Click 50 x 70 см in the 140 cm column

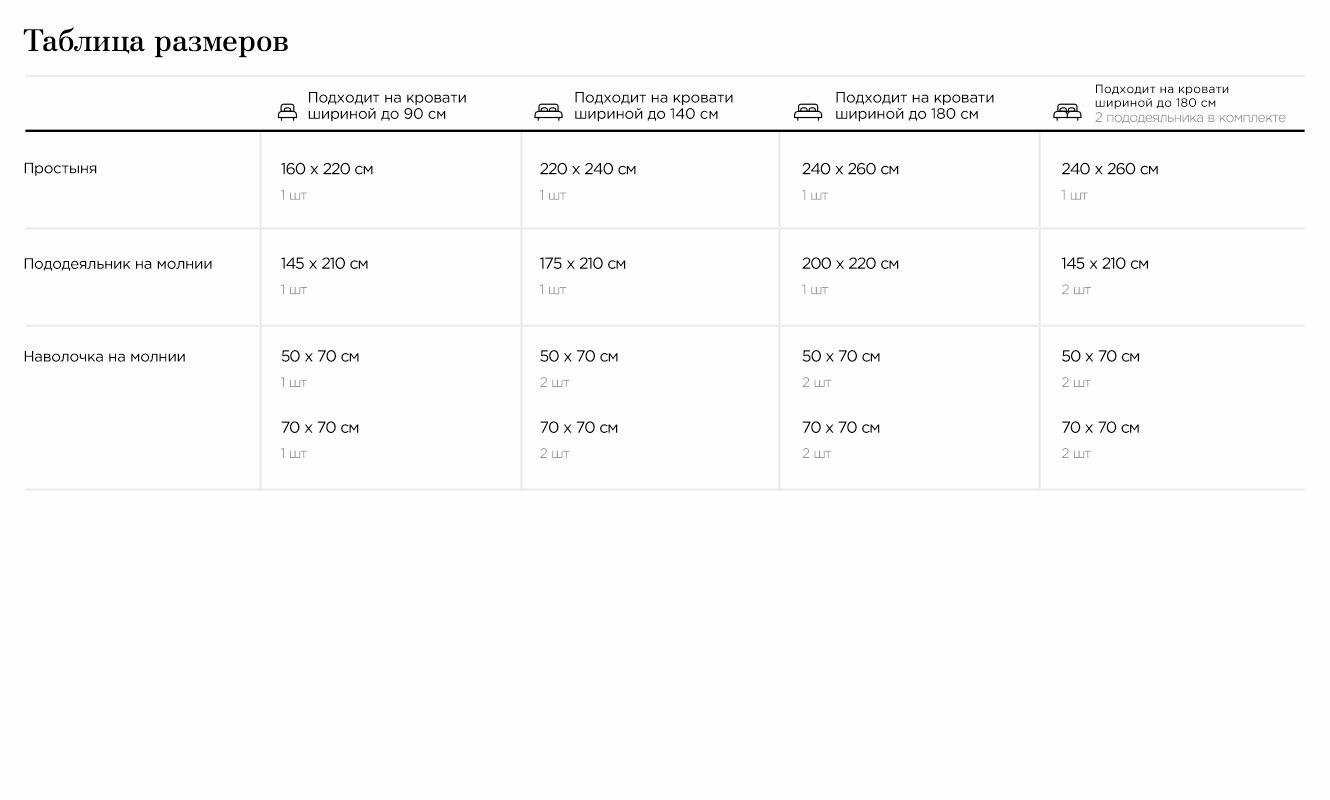[579, 357]
